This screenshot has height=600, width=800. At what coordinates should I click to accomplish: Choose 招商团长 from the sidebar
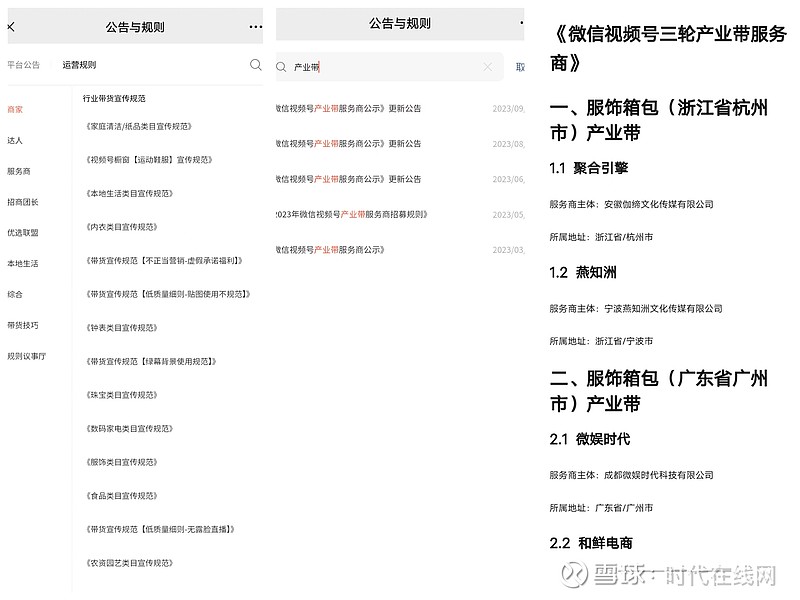click(22, 202)
